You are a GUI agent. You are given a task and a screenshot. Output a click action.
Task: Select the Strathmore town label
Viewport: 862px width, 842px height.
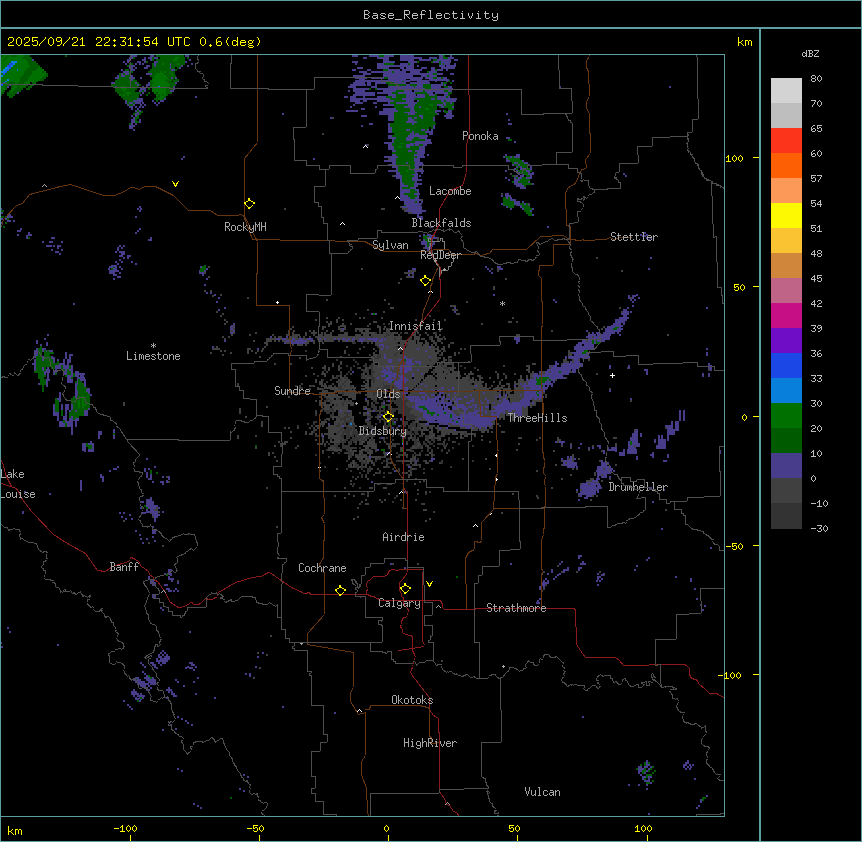[516, 608]
